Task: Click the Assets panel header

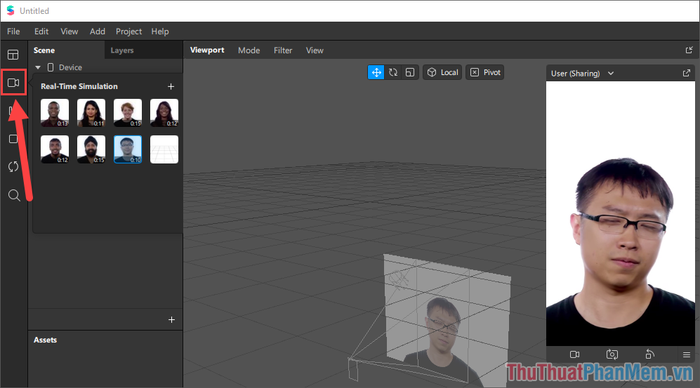Action: coord(45,340)
